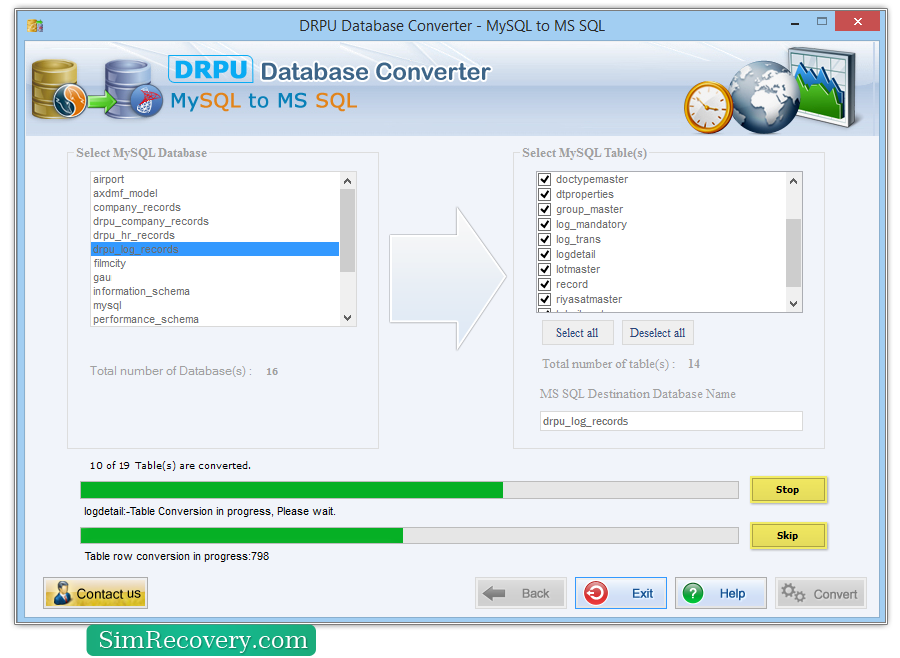Uncheck the lotmaster table checkbox
Screen dimensions: 900x658
click(545, 269)
